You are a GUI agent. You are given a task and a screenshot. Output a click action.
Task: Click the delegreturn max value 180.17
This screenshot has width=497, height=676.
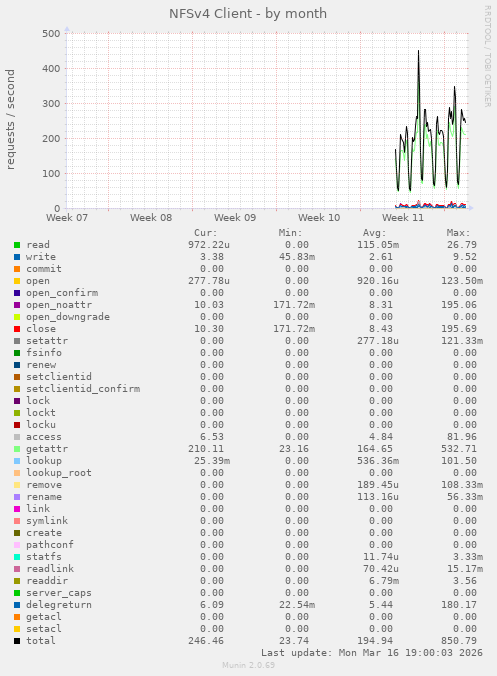click(459, 605)
